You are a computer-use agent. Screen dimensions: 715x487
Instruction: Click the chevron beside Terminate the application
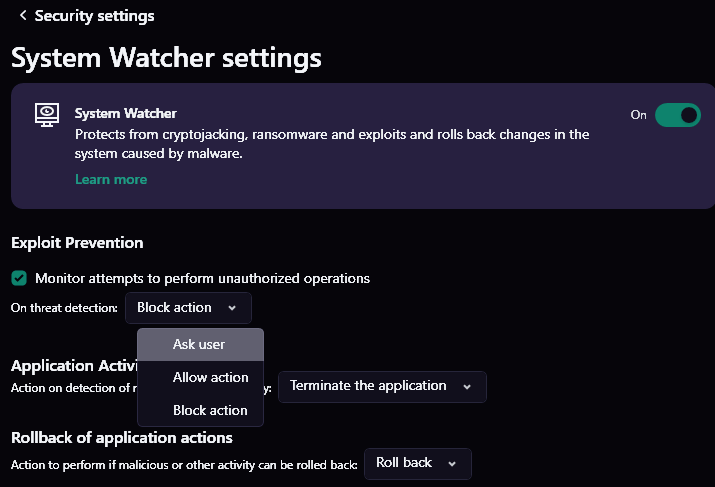466,386
